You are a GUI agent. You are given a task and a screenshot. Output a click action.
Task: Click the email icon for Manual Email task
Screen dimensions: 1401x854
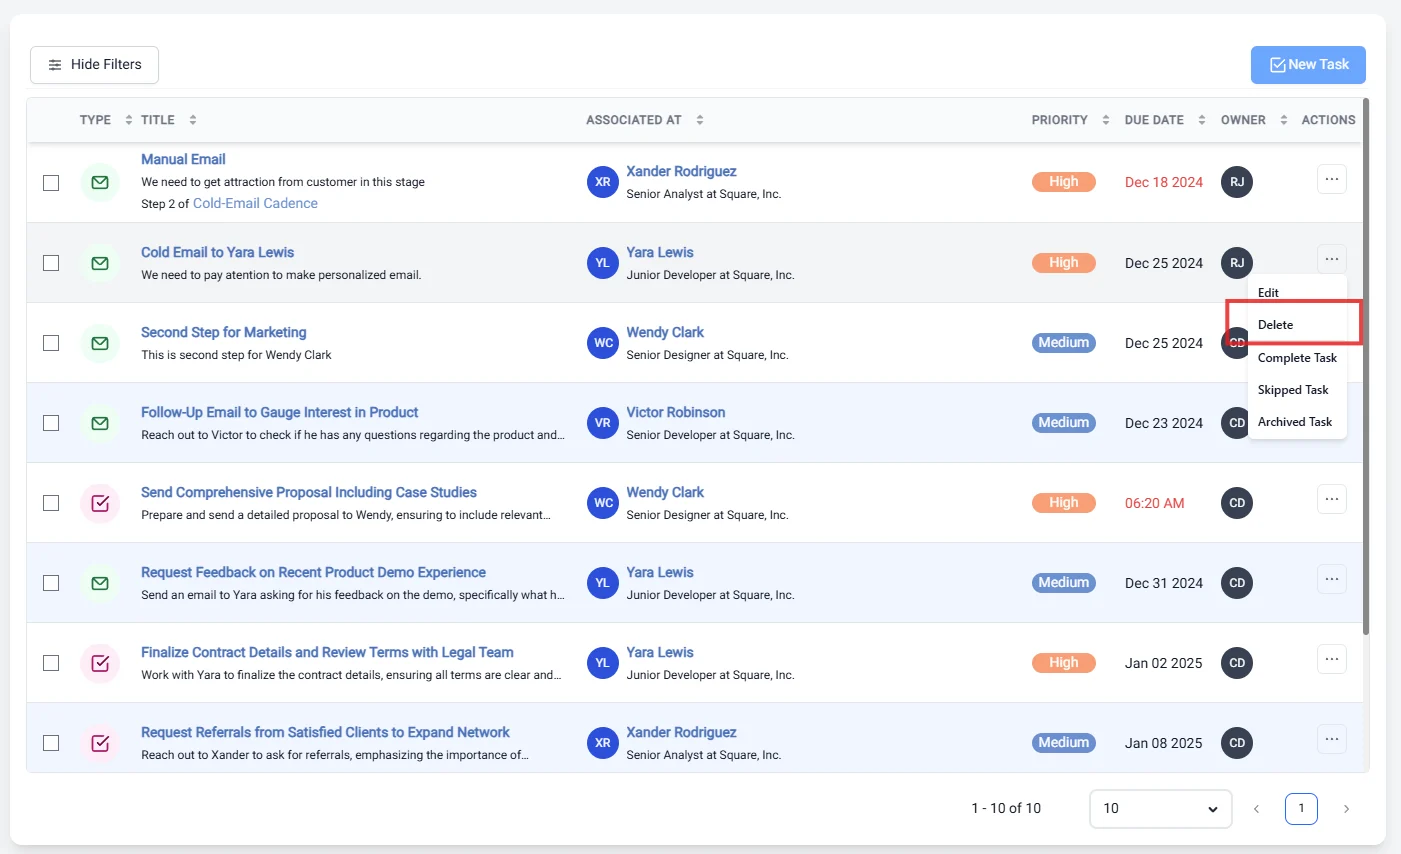(100, 183)
